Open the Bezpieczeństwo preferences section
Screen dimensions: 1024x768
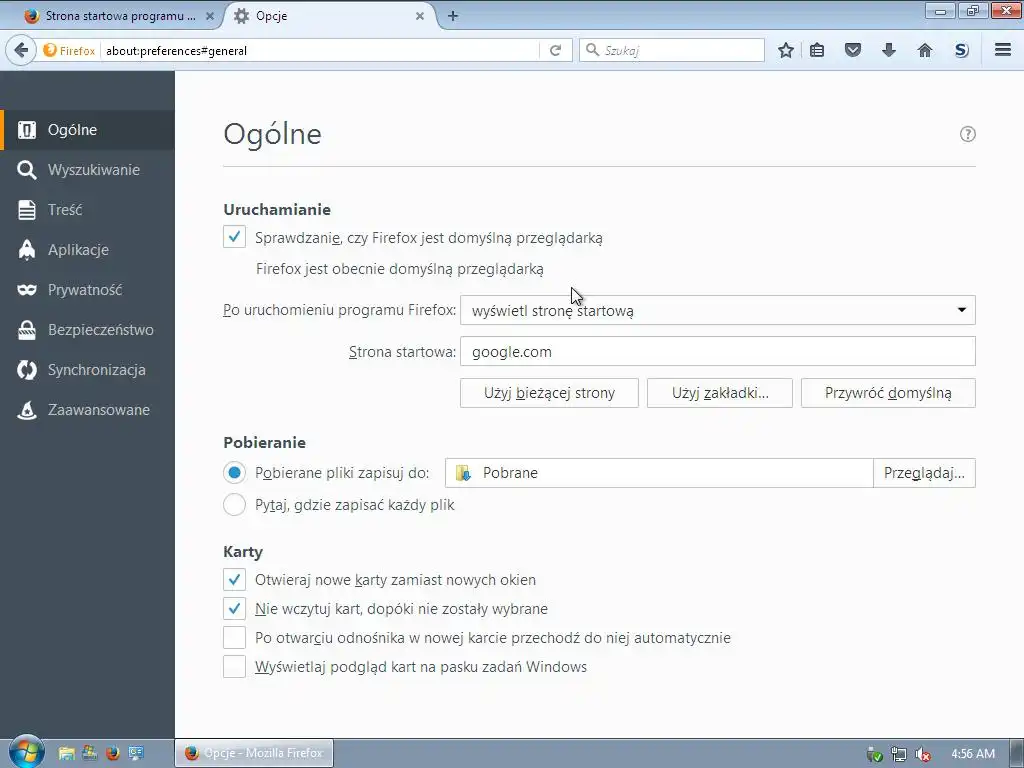coord(88,330)
